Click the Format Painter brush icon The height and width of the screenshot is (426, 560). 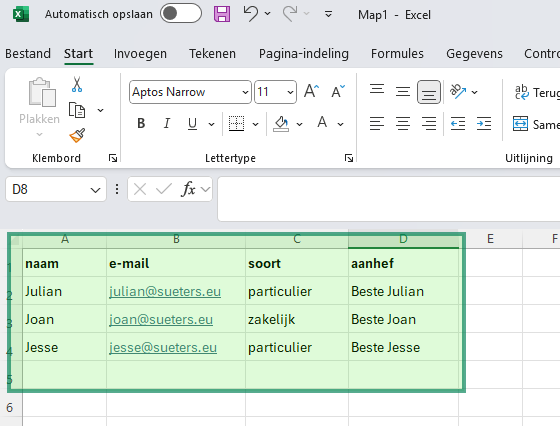pyautogui.click(x=77, y=135)
